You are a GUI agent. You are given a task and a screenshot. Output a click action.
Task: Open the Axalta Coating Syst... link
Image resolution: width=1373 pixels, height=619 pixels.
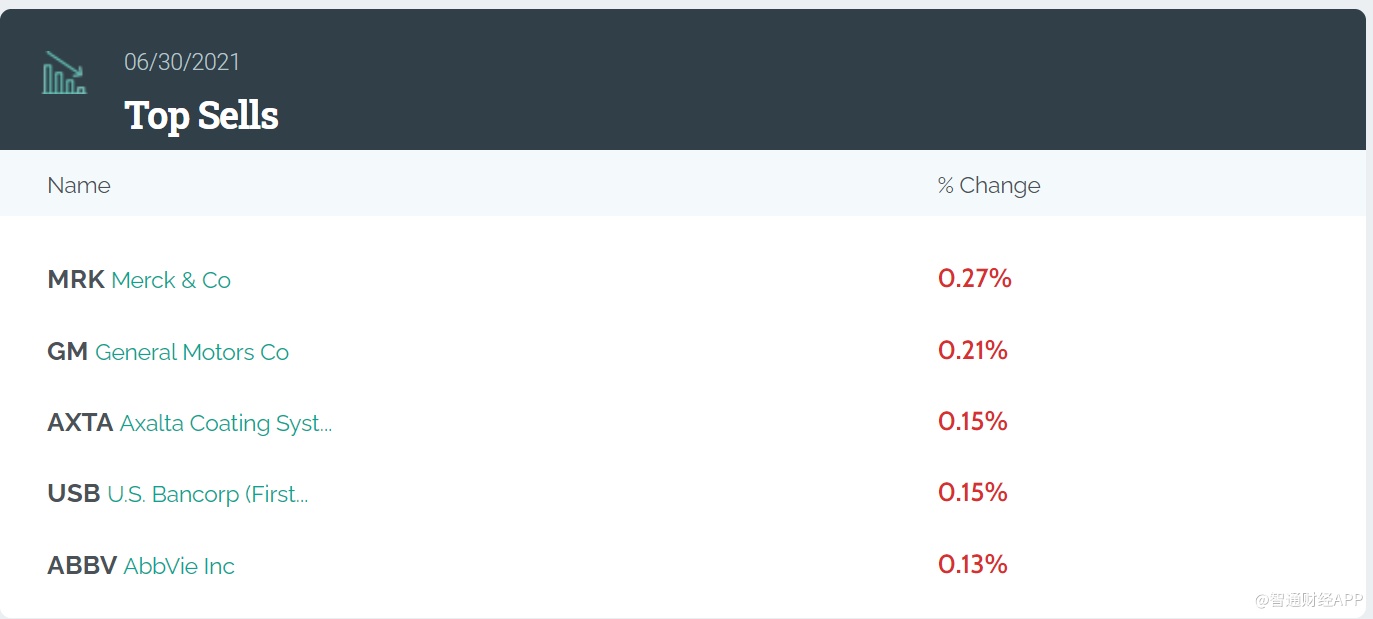tap(226, 423)
